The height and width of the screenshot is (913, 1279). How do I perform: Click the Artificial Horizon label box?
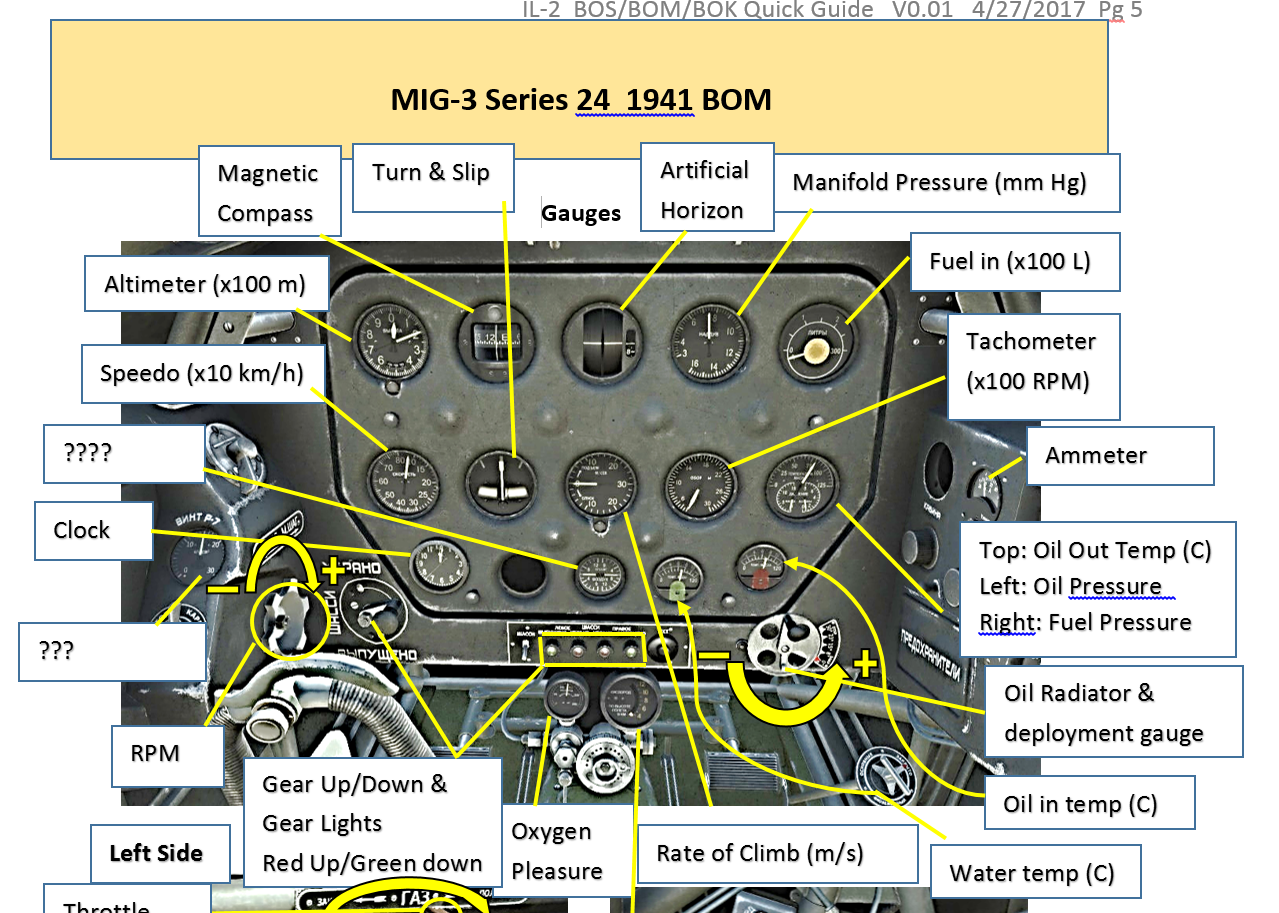707,187
